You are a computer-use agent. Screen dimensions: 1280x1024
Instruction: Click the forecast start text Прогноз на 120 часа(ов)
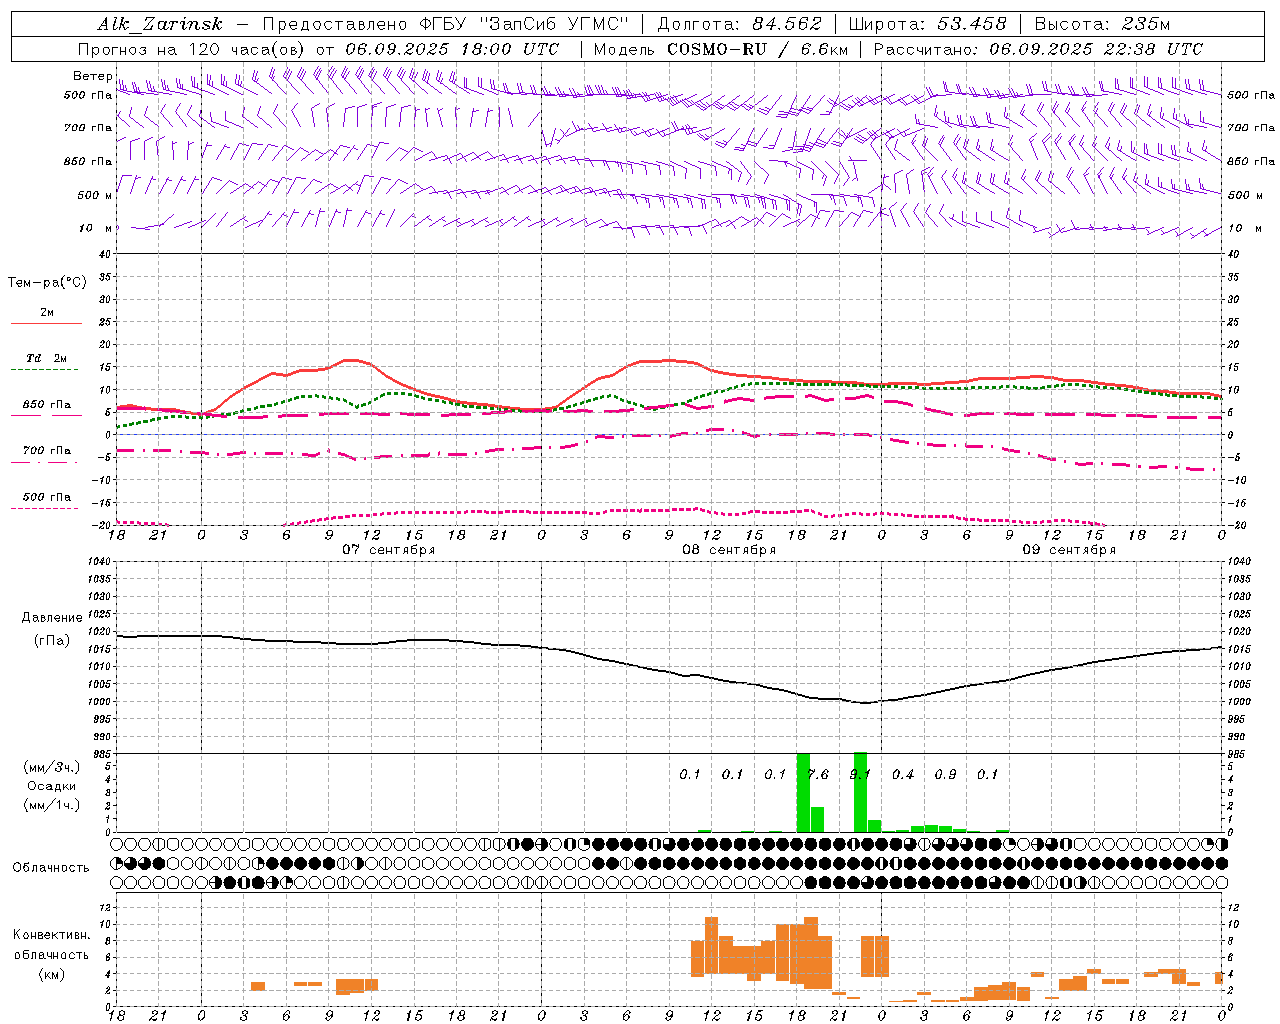[193, 49]
